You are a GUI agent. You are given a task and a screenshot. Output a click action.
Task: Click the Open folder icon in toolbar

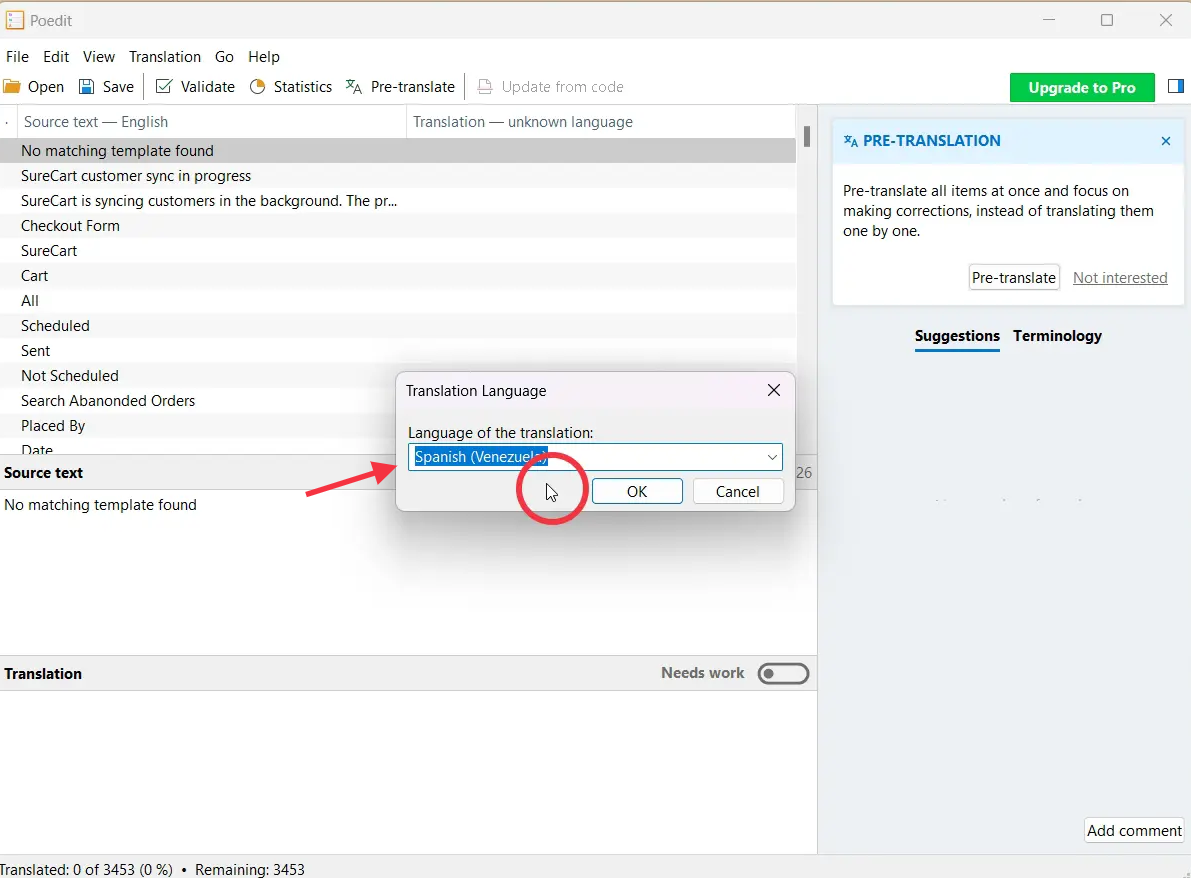(x=12, y=87)
